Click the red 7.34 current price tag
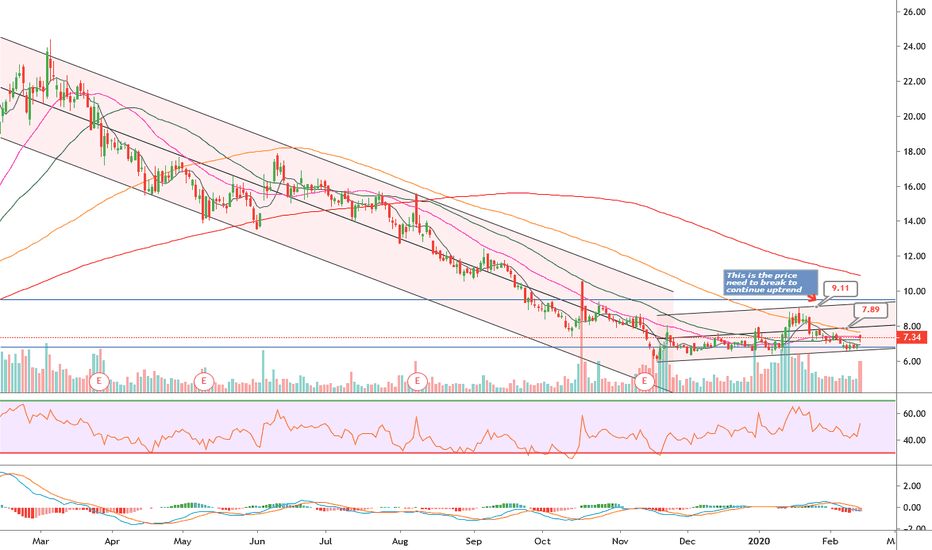Image resolution: width=932 pixels, height=550 pixels. coord(911,337)
